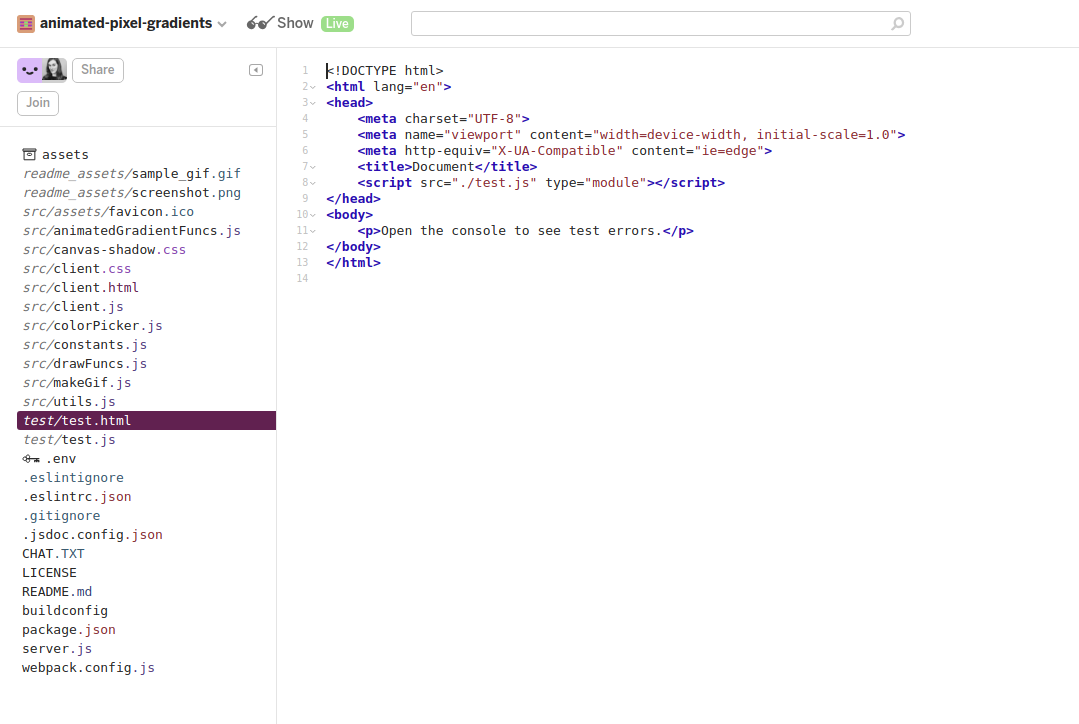
Task: Focus the top search input field
Action: (661, 23)
